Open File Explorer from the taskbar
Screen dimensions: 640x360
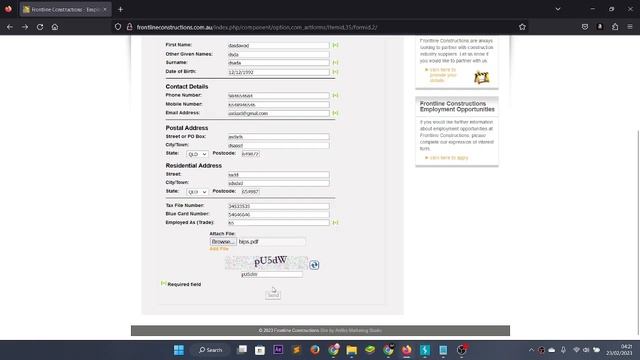click(351, 350)
